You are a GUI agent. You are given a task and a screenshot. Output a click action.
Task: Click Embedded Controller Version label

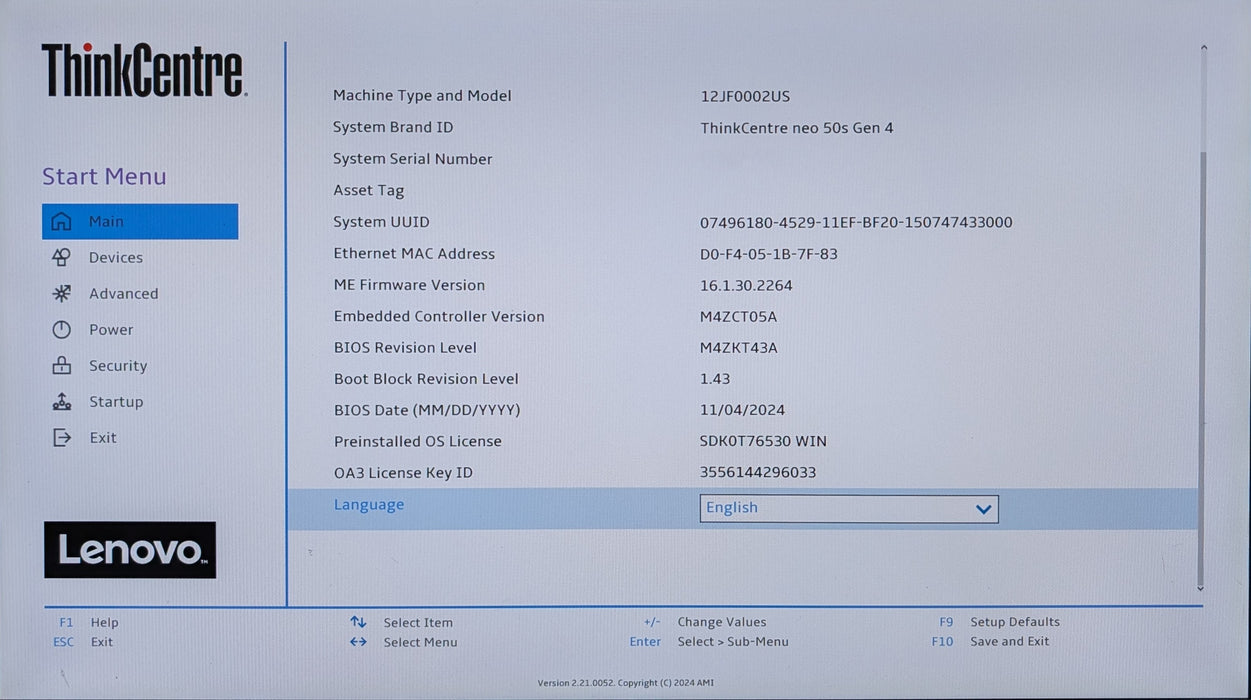coord(439,316)
